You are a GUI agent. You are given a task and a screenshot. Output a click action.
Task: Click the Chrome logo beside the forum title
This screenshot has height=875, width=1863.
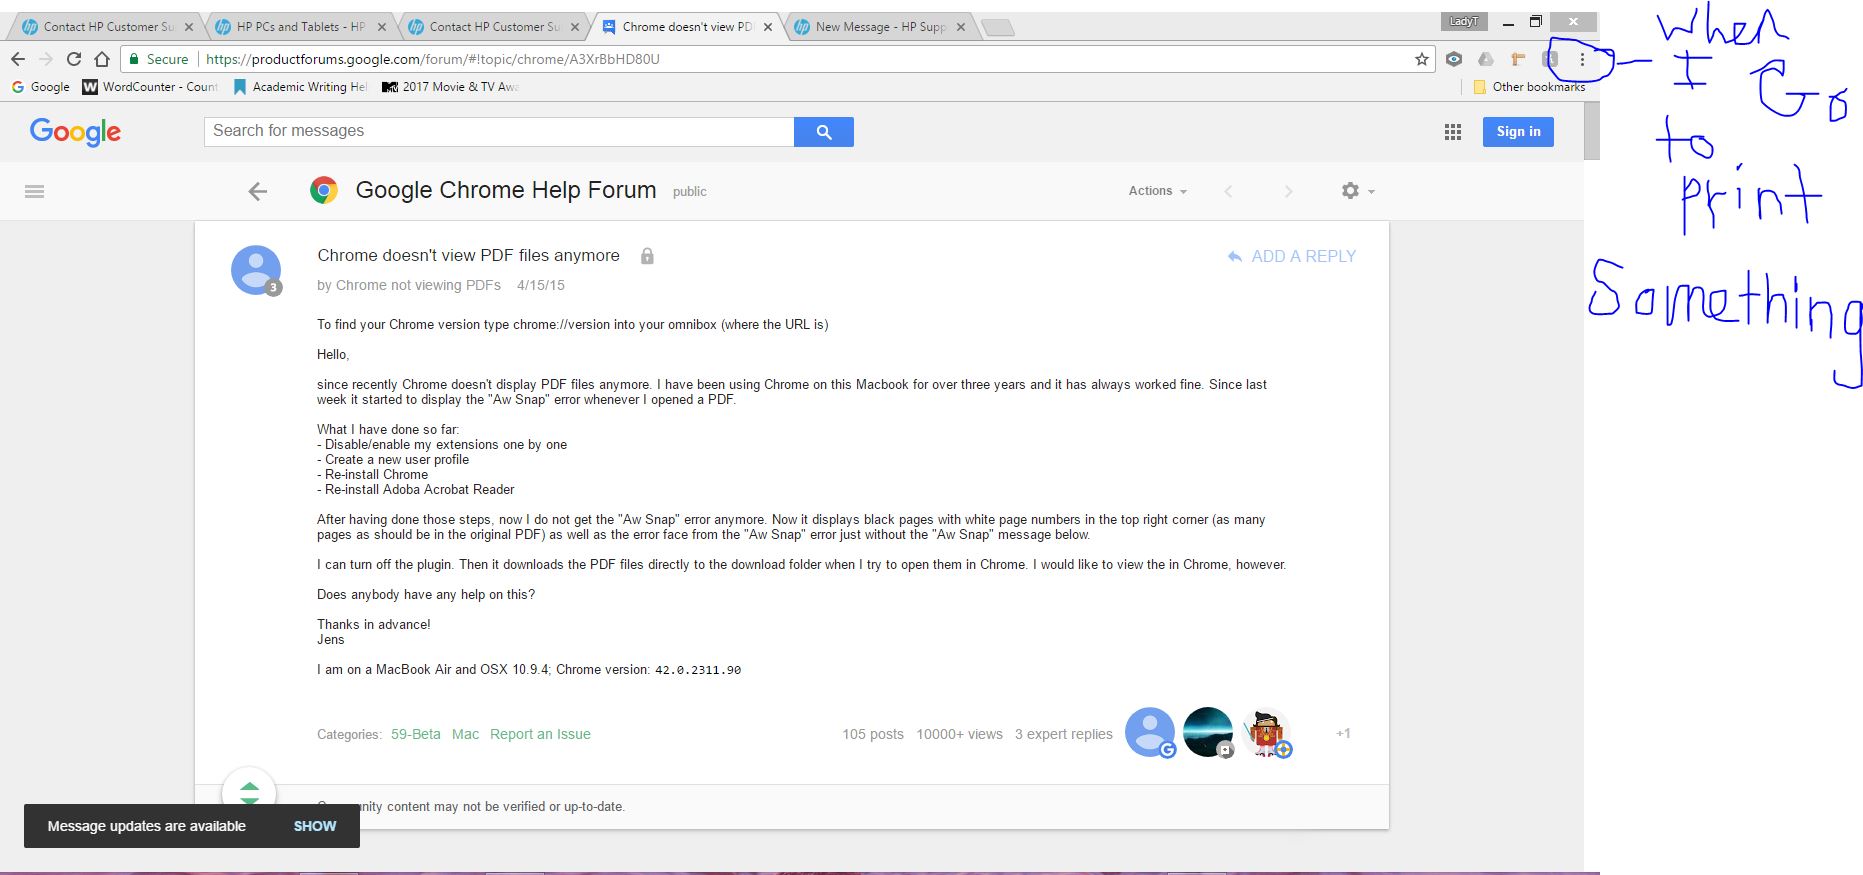pyautogui.click(x=324, y=190)
